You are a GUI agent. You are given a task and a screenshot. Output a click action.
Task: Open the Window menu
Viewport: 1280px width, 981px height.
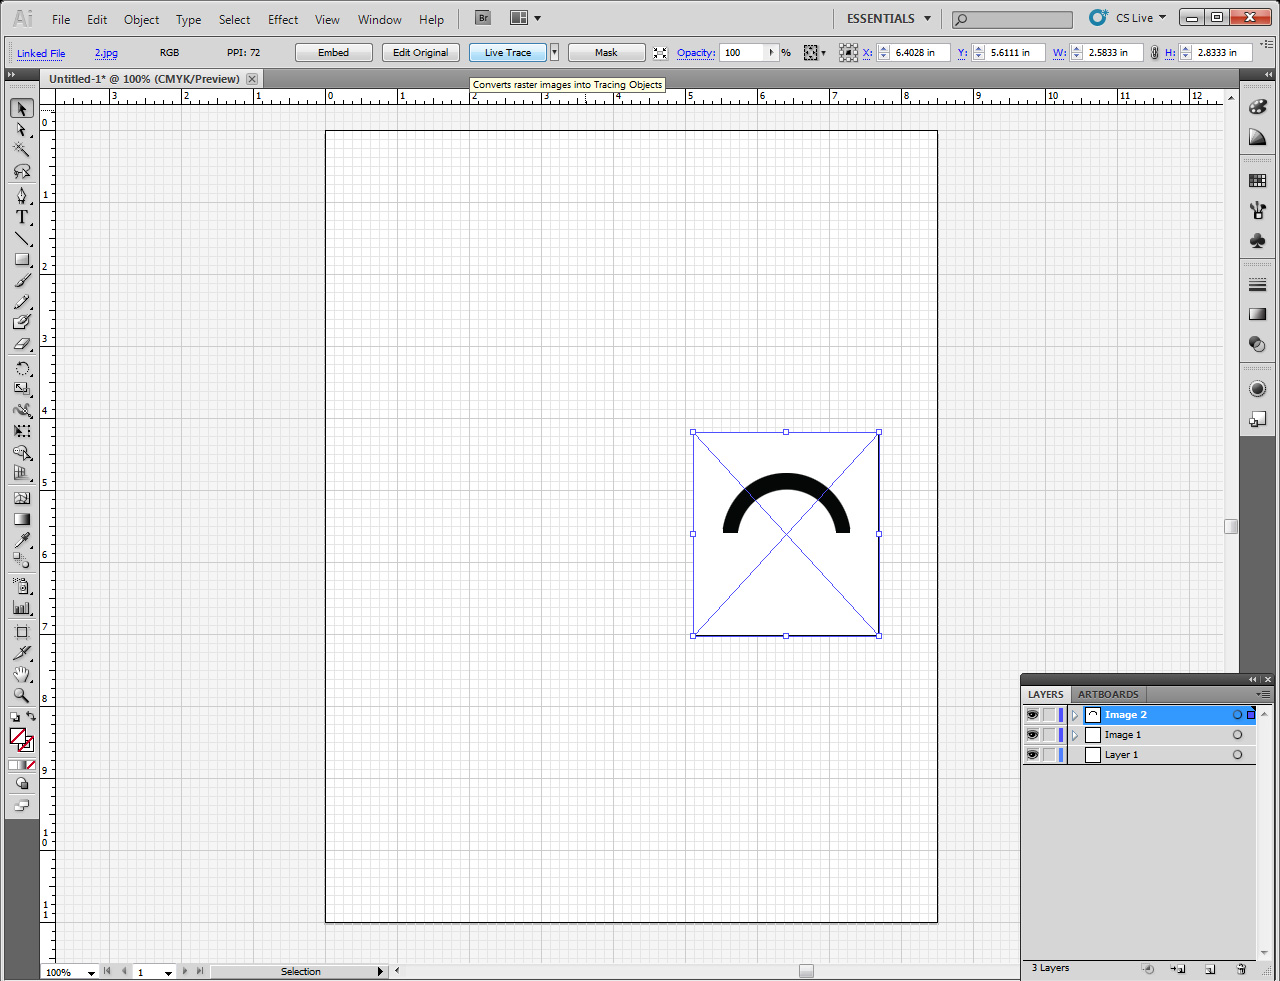point(380,19)
